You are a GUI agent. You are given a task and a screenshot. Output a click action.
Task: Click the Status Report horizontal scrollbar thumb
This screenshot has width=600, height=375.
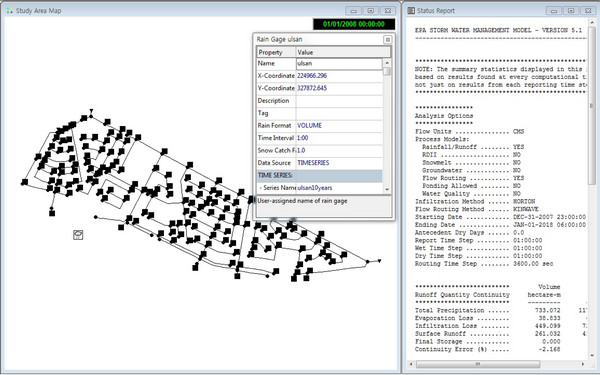point(478,364)
